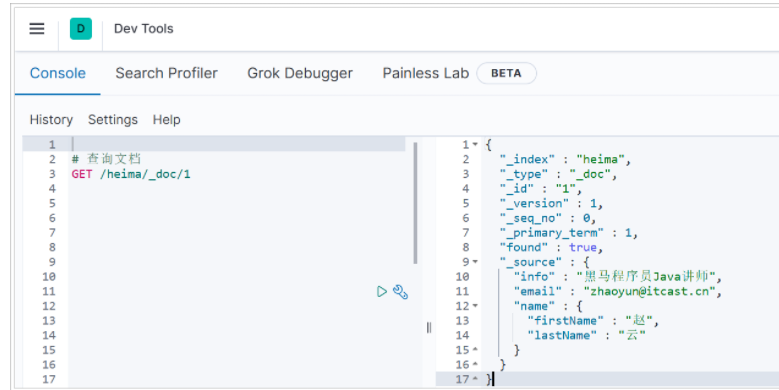
Task: Collapse the _source block at line 9
Action: click(x=475, y=262)
